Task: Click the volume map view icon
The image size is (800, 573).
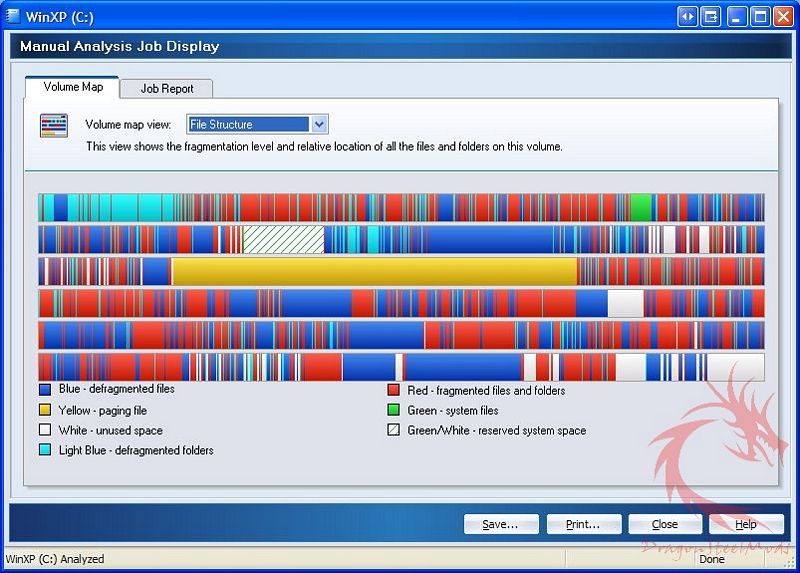Action: coord(53,126)
